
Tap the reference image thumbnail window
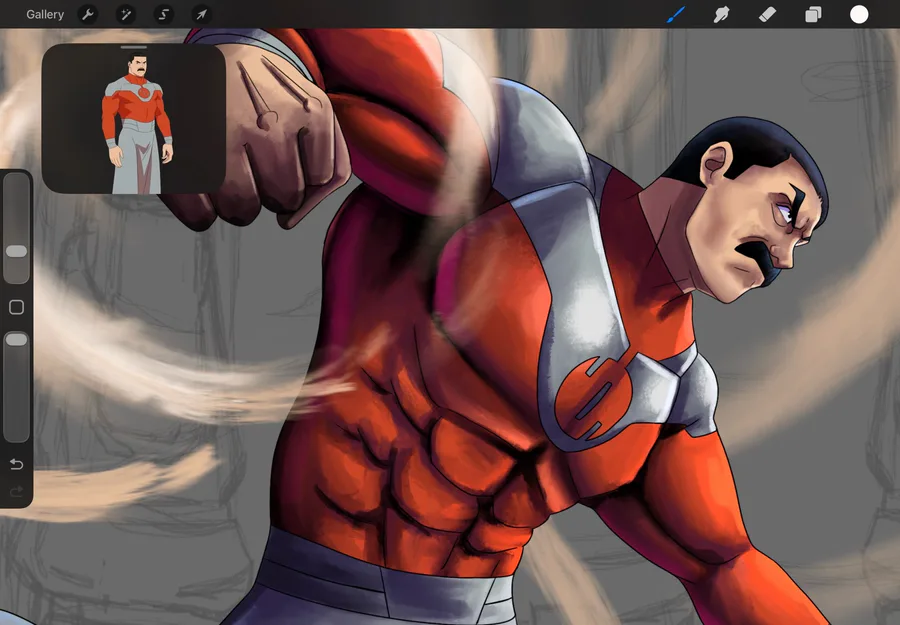pyautogui.click(x=134, y=119)
